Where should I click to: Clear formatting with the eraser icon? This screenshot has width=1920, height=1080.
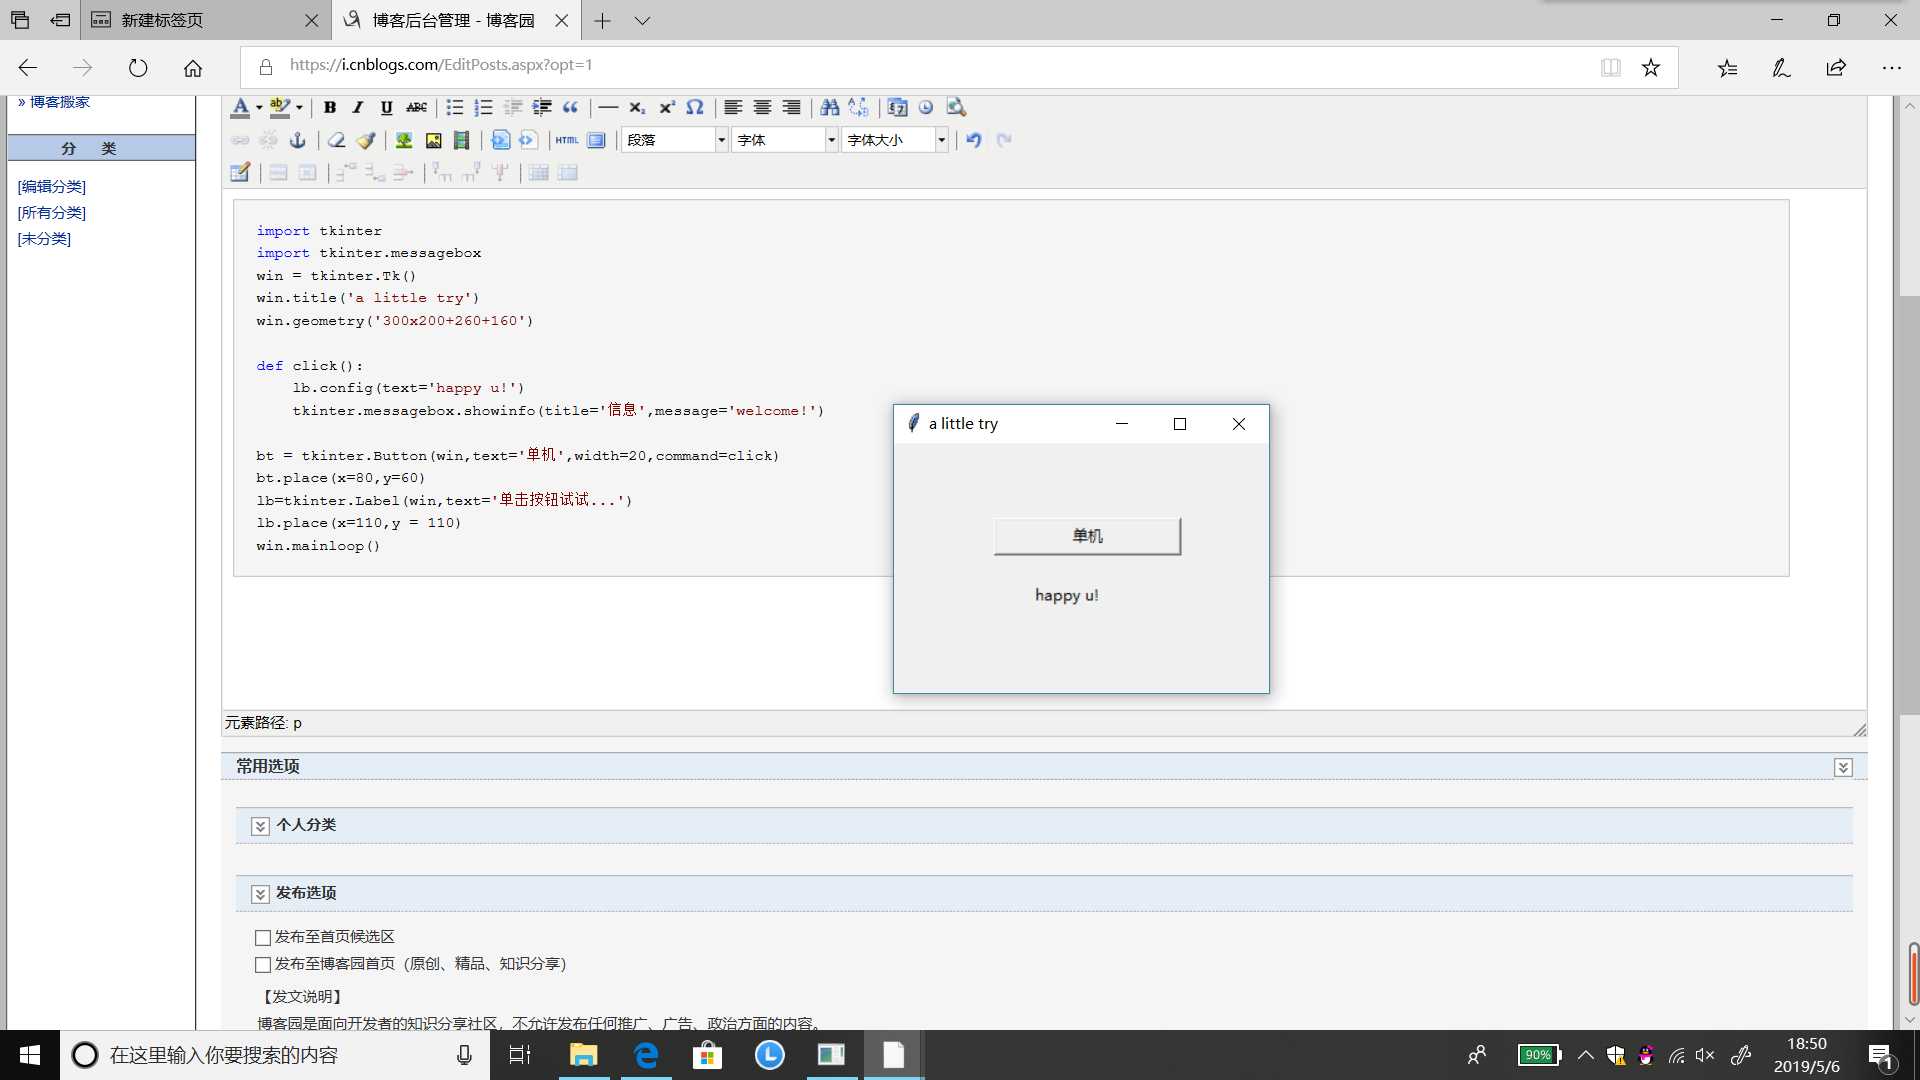(337, 140)
